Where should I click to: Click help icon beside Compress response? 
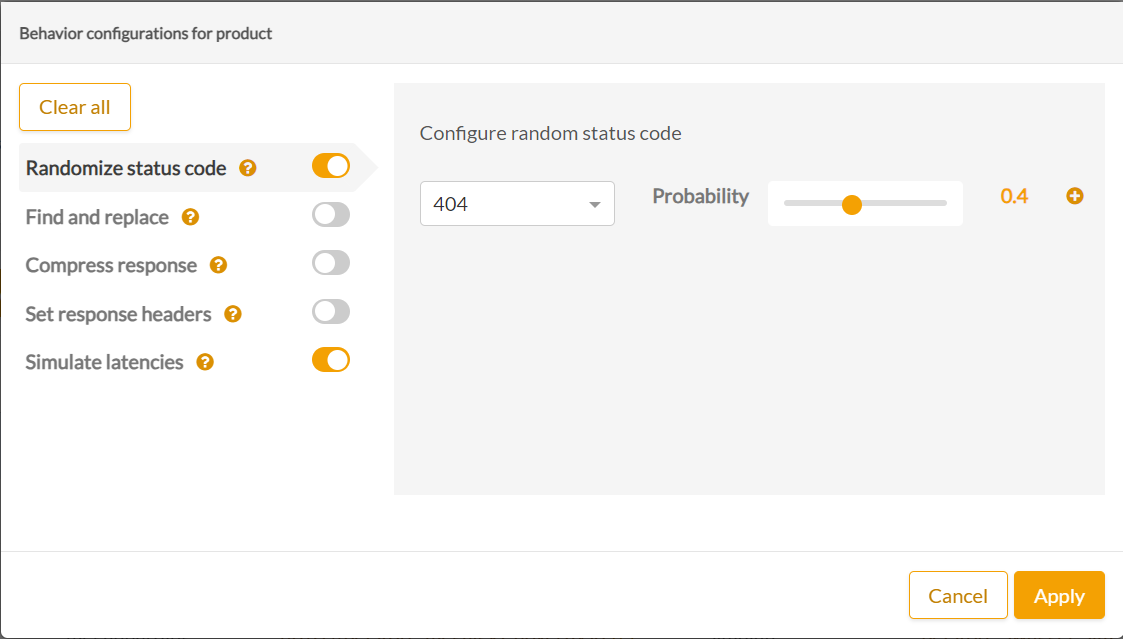click(x=218, y=265)
